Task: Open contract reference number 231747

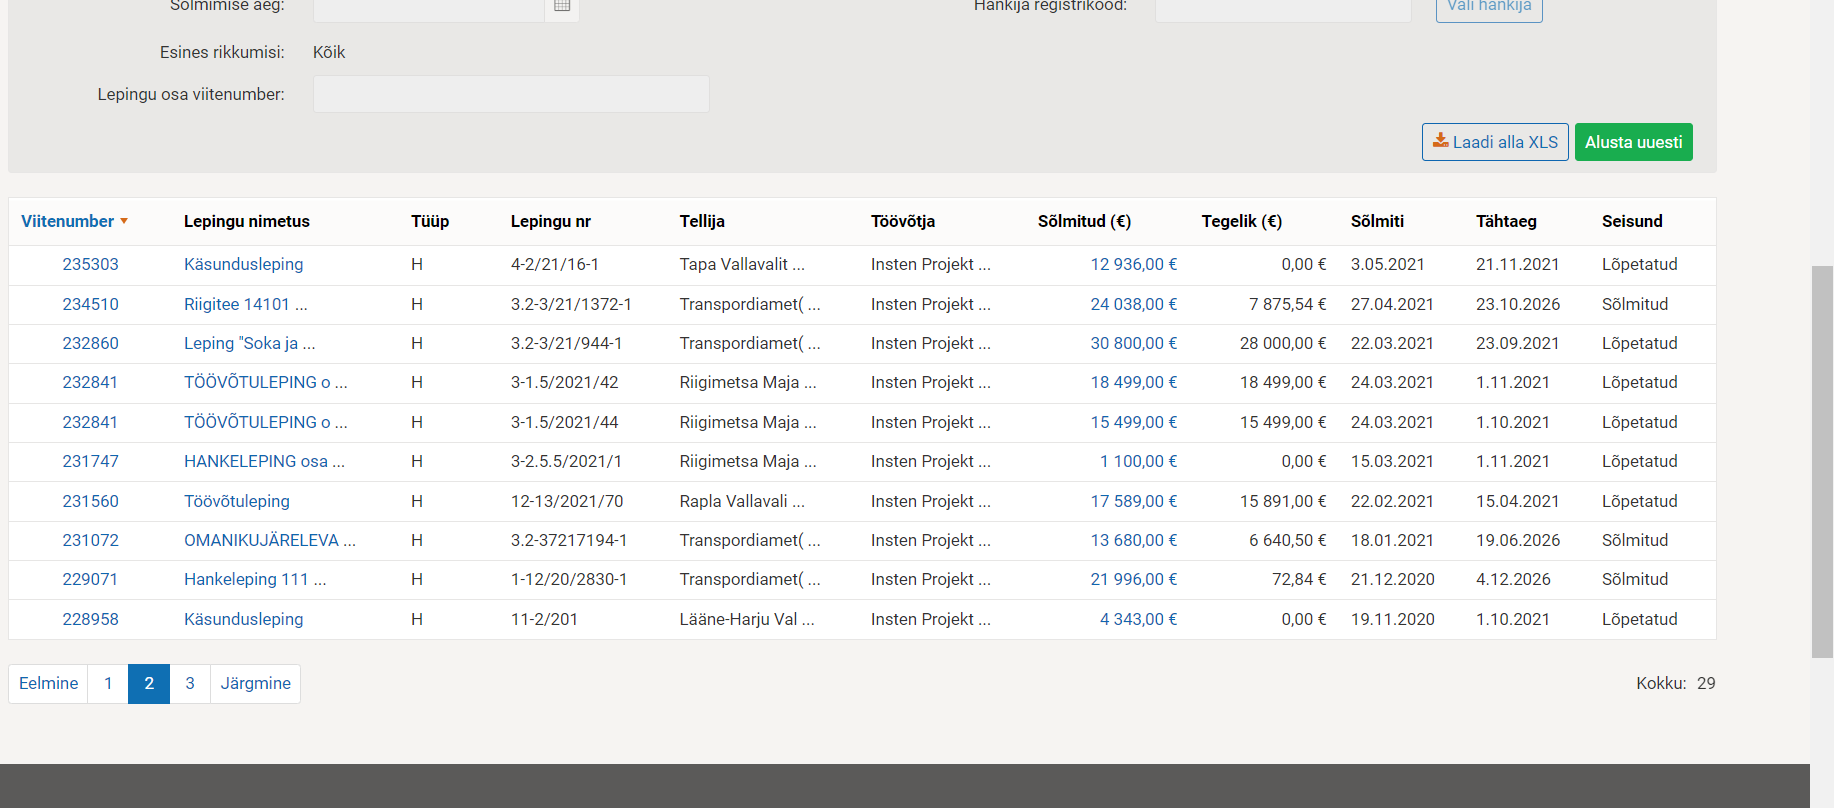Action: click(90, 461)
